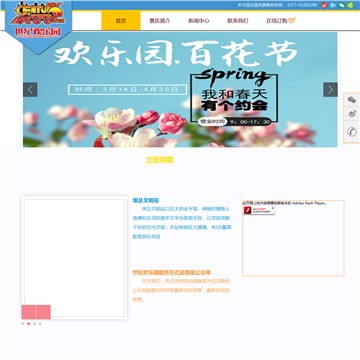The height and width of the screenshot is (360, 360).
Task: Open the orange 世纪欢乐园联系方式及微信公众号 heading
Action: 172,272
